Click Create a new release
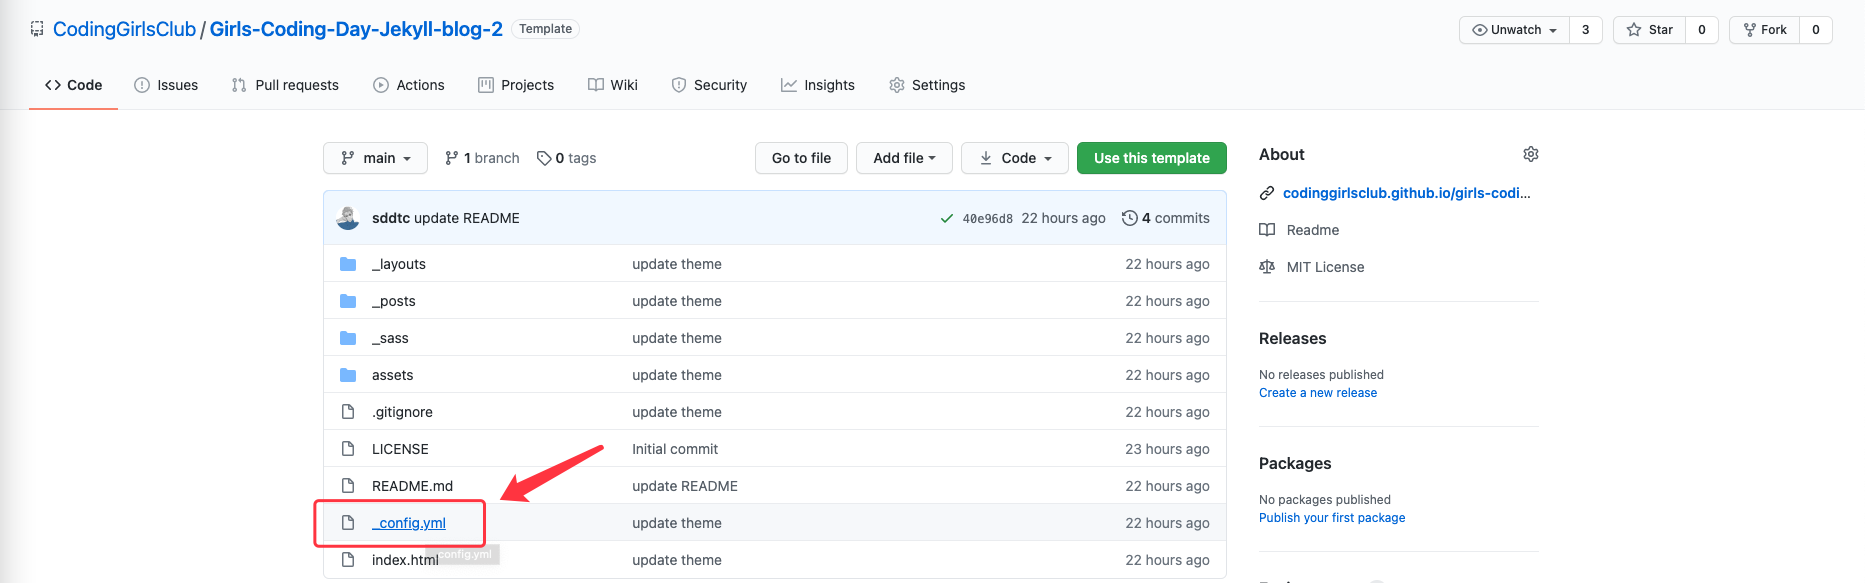 1318,393
